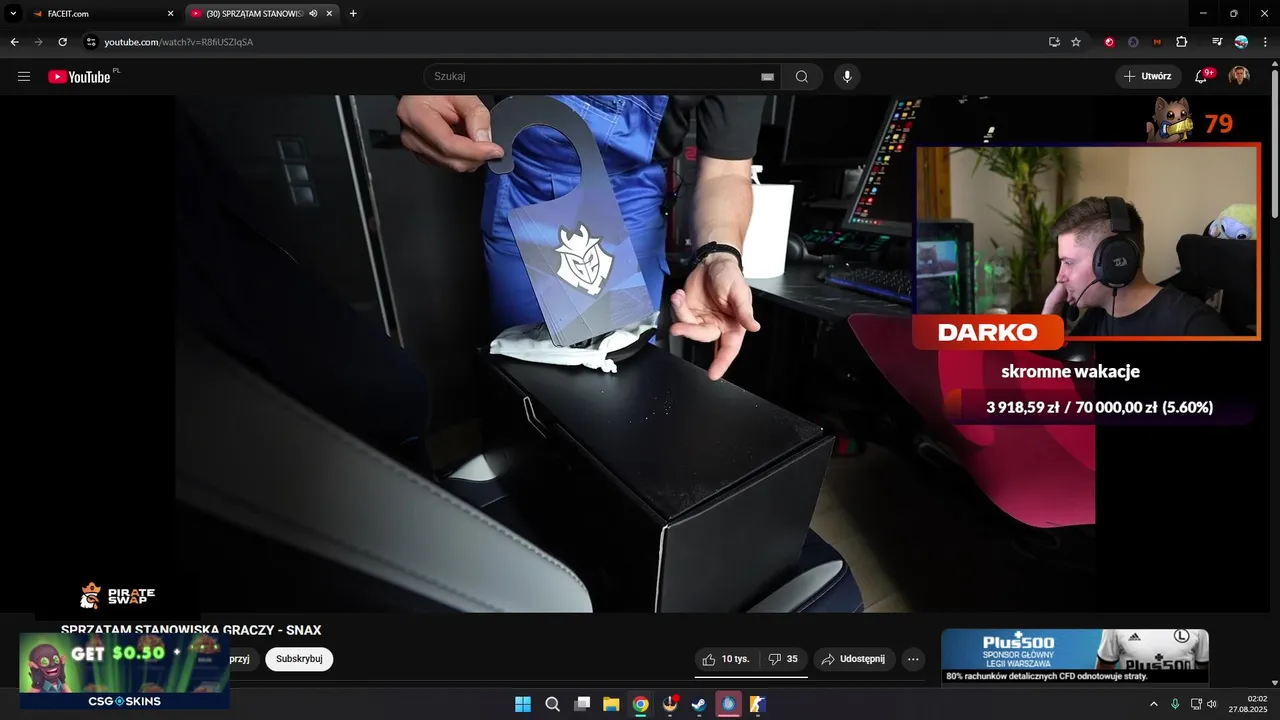Dislike the video (35)
The image size is (1280, 720).
coord(783,659)
